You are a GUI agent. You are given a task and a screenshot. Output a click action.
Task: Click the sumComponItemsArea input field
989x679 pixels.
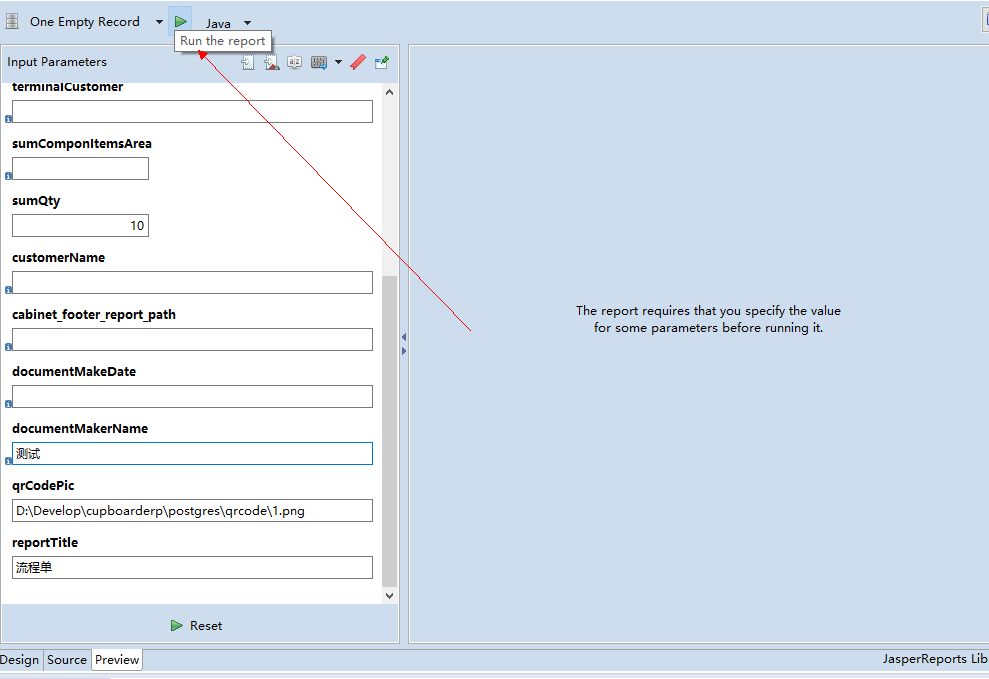coord(80,168)
